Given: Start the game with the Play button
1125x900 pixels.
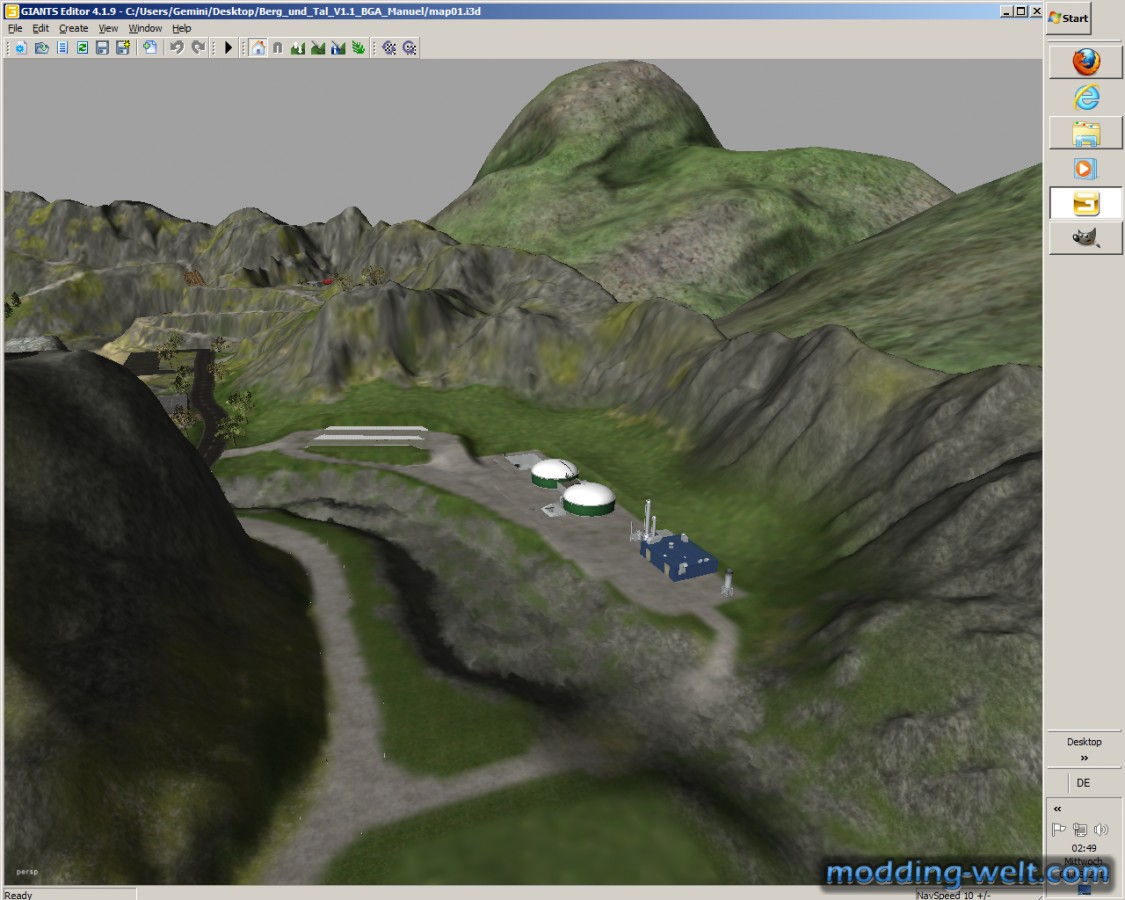Looking at the screenshot, I should point(228,48).
